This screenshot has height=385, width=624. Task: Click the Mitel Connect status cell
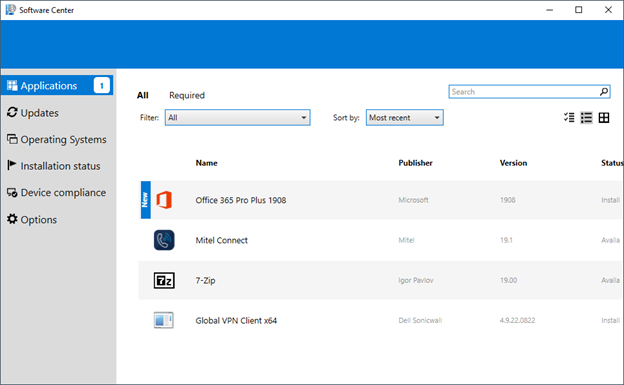click(x=610, y=240)
